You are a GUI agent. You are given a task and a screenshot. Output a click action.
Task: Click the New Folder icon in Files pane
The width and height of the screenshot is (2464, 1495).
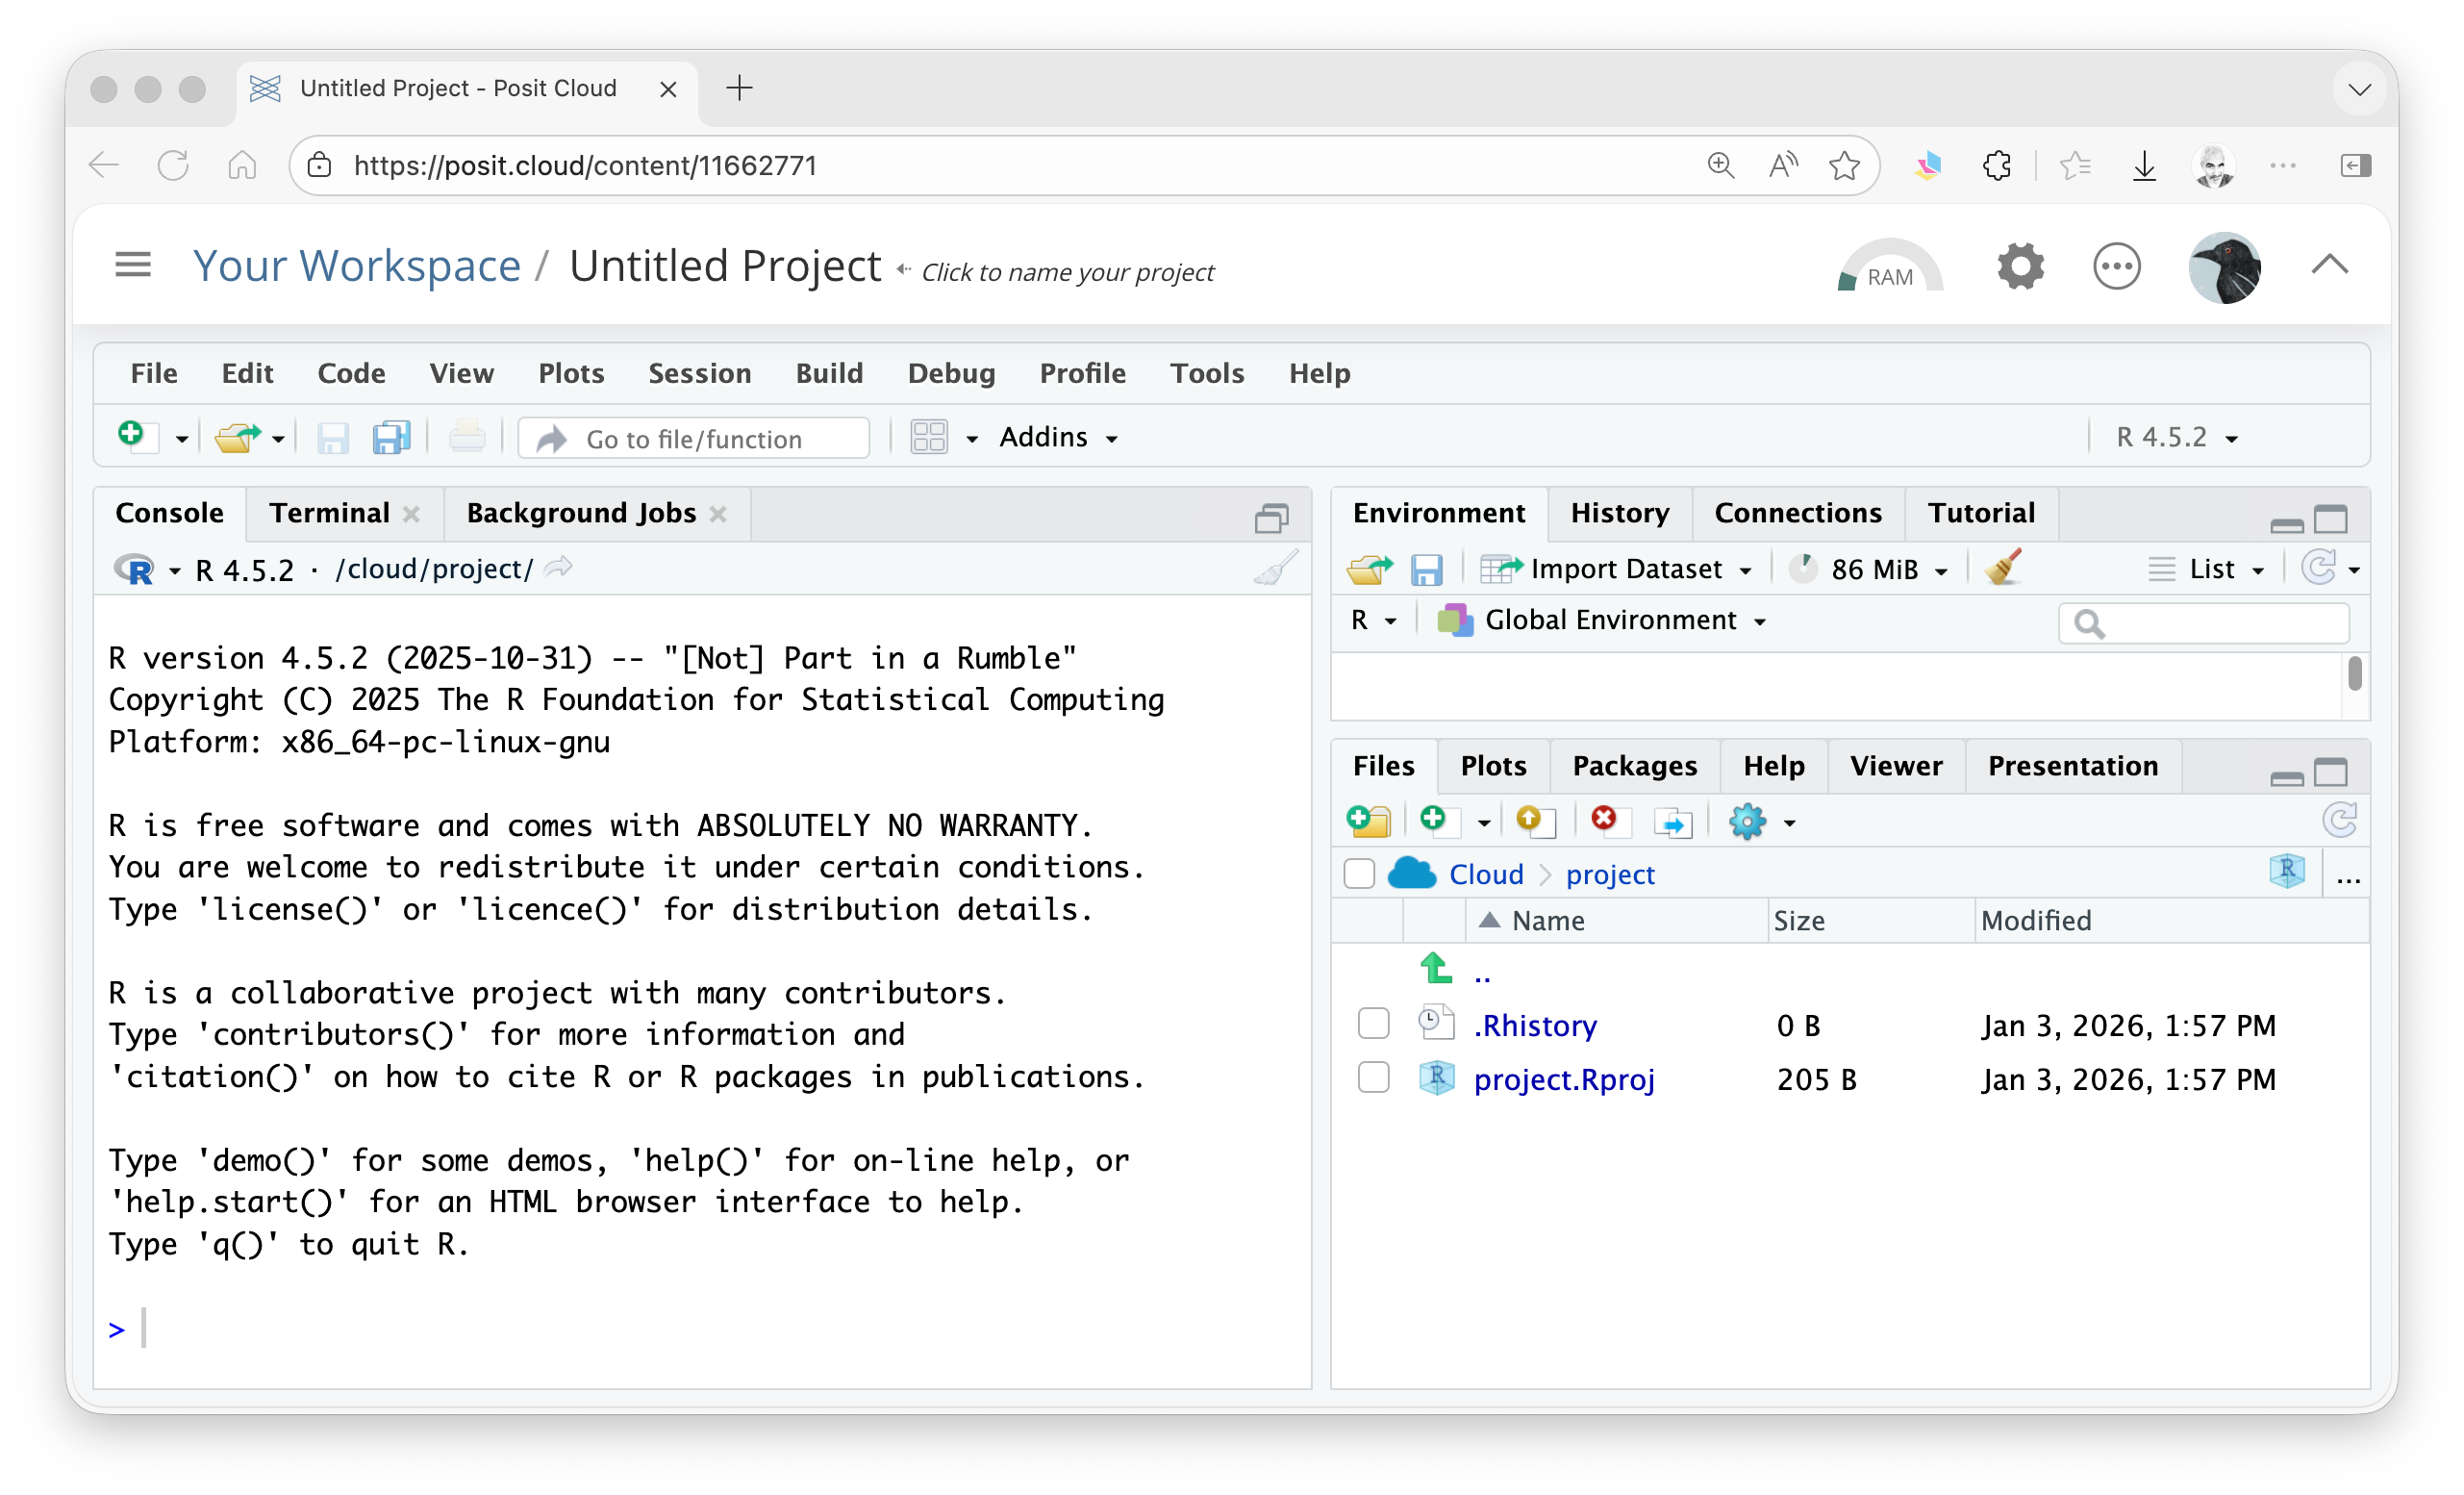[1368, 821]
